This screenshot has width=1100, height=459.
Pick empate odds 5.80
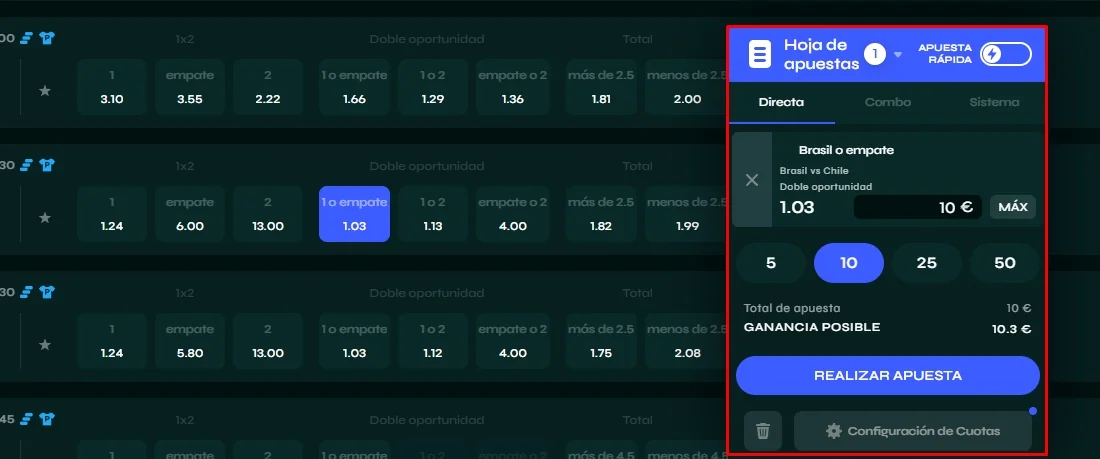(189, 341)
